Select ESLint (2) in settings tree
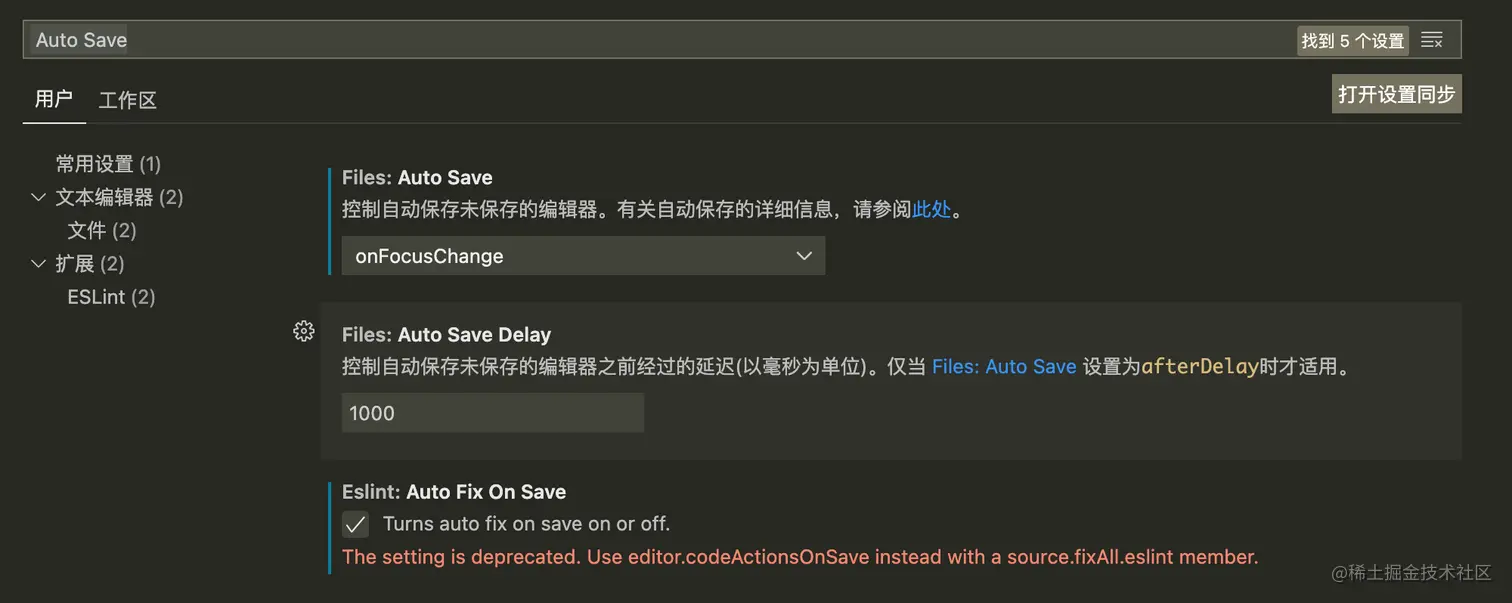The height and width of the screenshot is (603, 1512). pos(111,297)
